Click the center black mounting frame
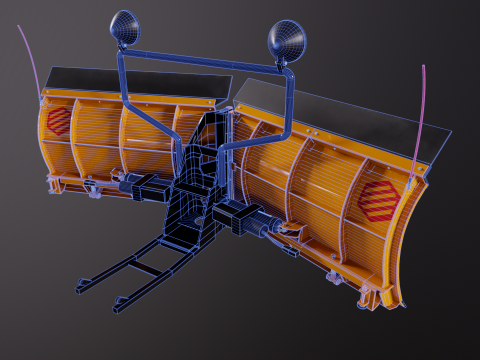This screenshot has height=360, width=480. coord(197,180)
